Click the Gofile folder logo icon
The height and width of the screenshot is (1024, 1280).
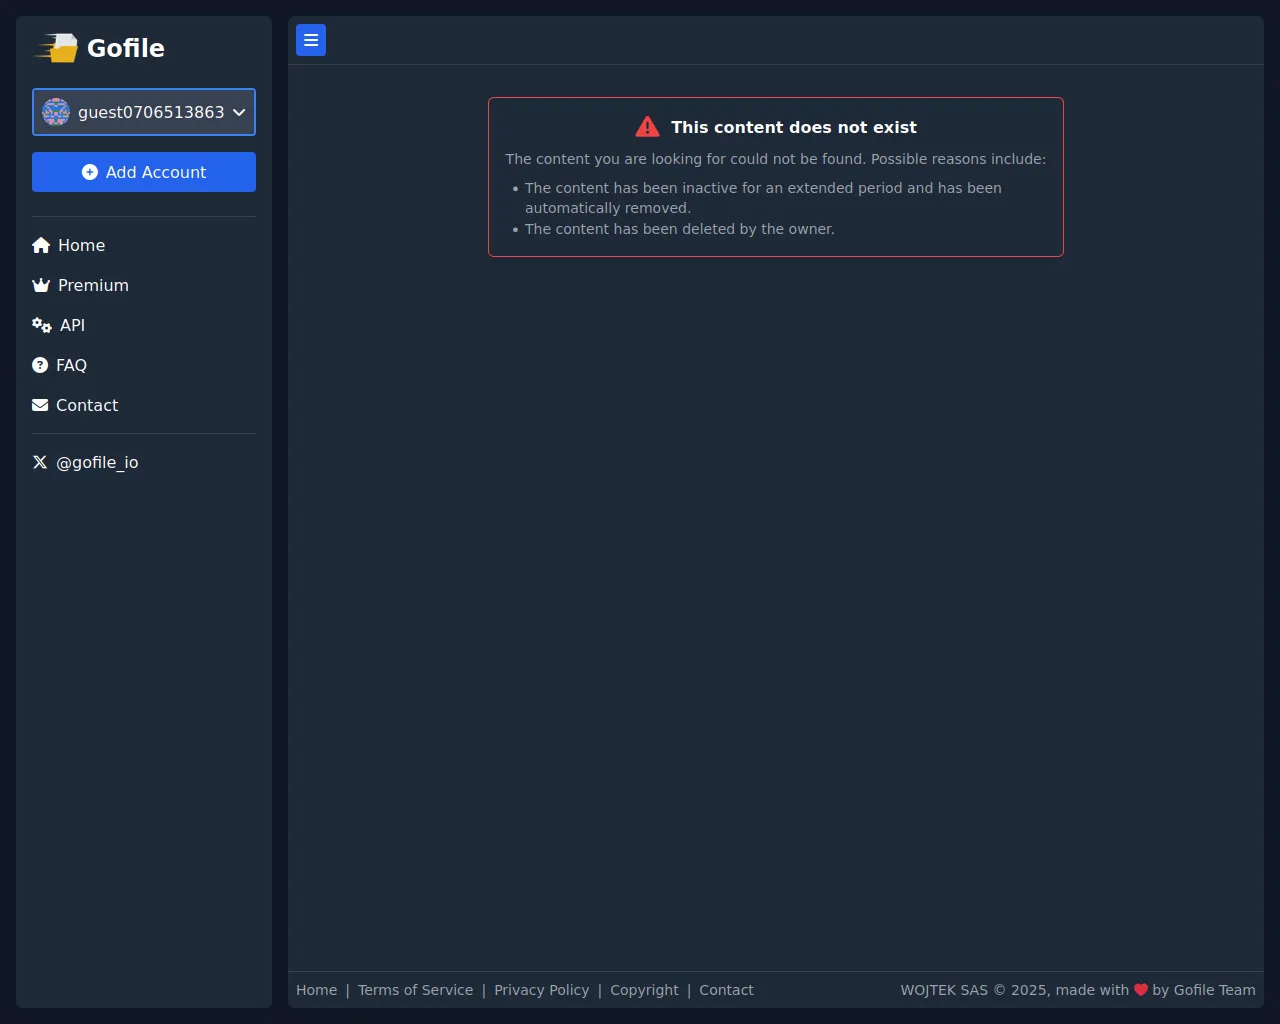pos(57,48)
